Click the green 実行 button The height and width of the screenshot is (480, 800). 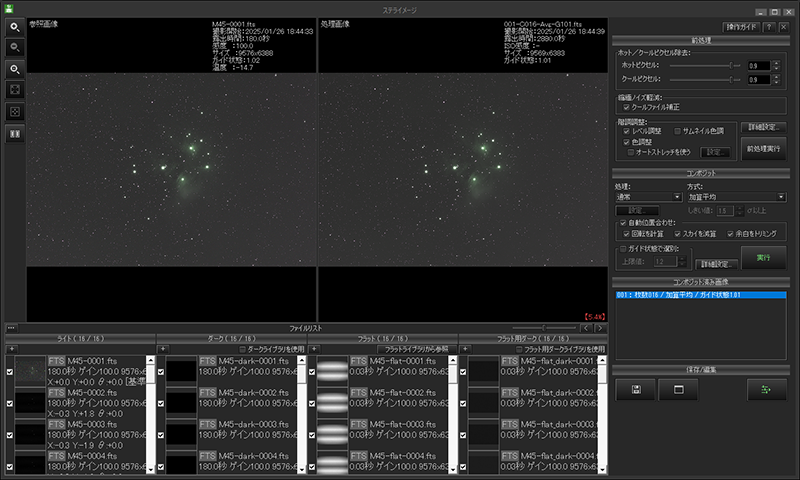[x=763, y=258]
